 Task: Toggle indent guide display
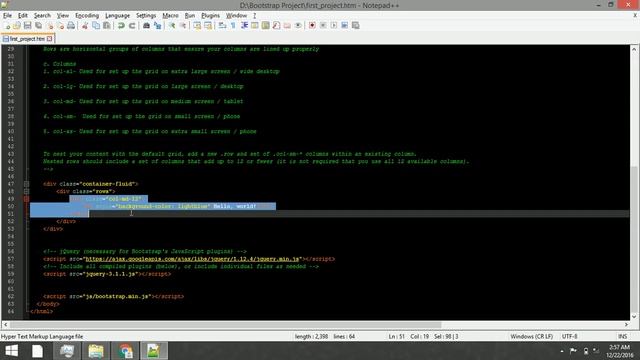click(244, 26)
